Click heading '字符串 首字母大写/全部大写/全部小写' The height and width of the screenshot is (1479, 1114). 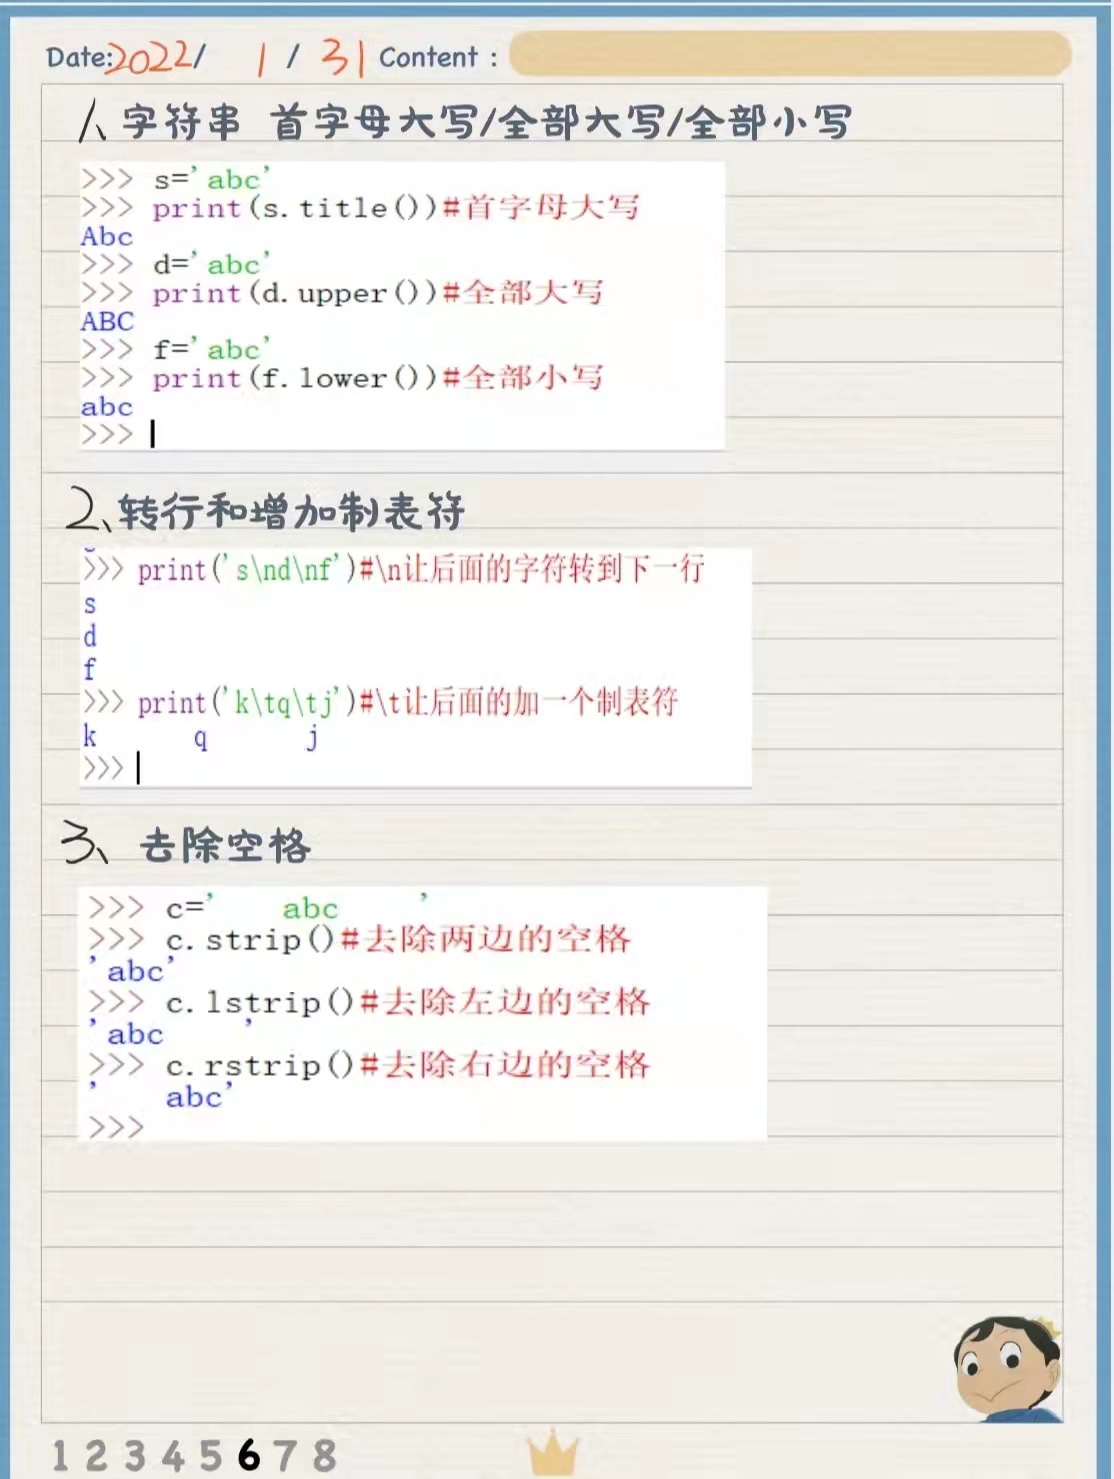[x=487, y=123]
